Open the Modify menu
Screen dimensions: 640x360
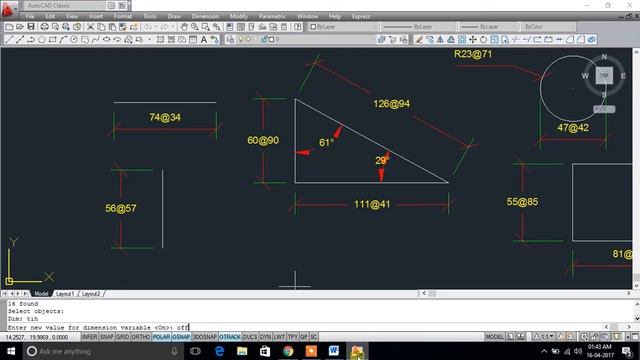pos(238,16)
